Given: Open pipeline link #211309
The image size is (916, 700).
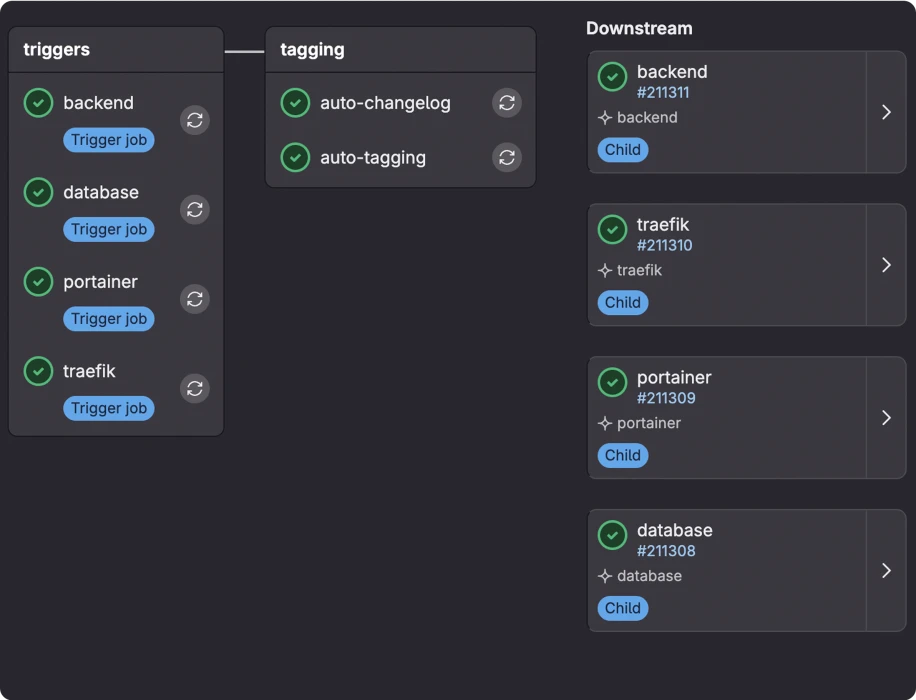Looking at the screenshot, I should 666,398.
